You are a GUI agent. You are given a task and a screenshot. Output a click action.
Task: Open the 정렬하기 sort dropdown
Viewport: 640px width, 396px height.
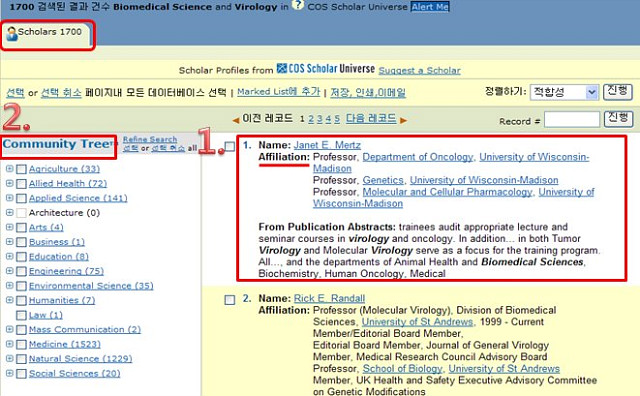[x=564, y=92]
